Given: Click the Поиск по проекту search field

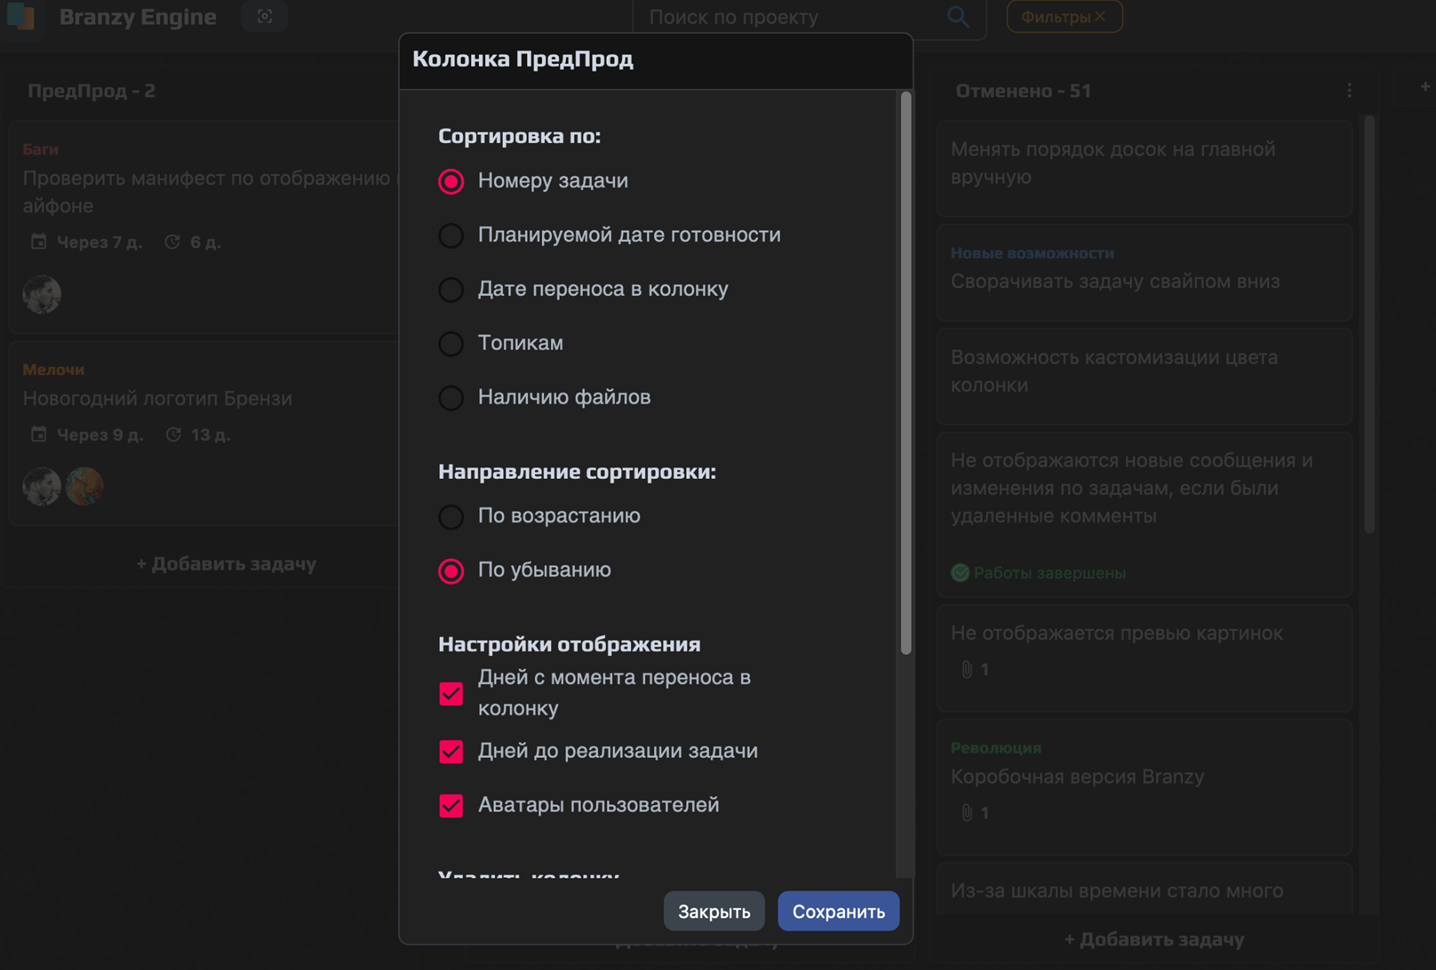Looking at the screenshot, I should [x=790, y=17].
